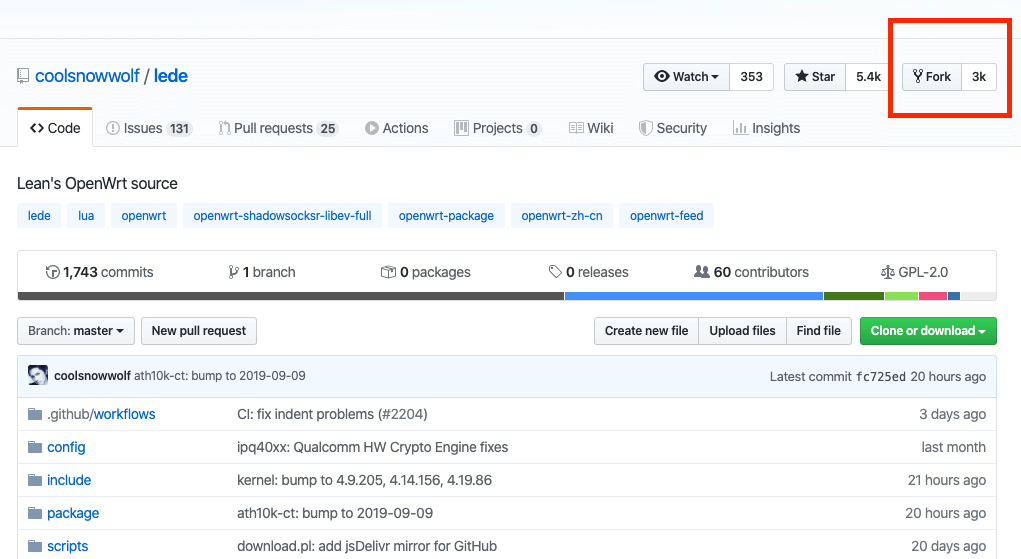The width and height of the screenshot is (1021, 559).
Task: Open the openwrt-package topic tag
Action: pos(446,215)
